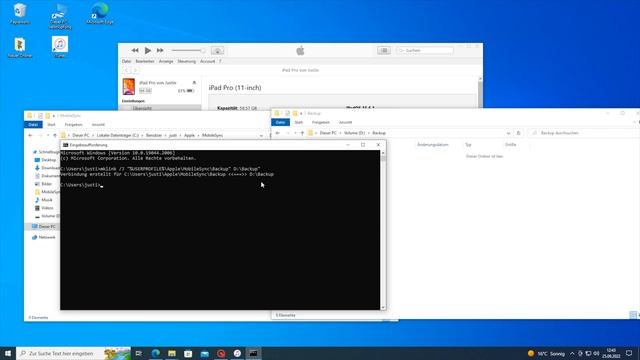The image size is (640, 360).
Task: Click Typ column header in Backup window
Action: (x=468, y=145)
